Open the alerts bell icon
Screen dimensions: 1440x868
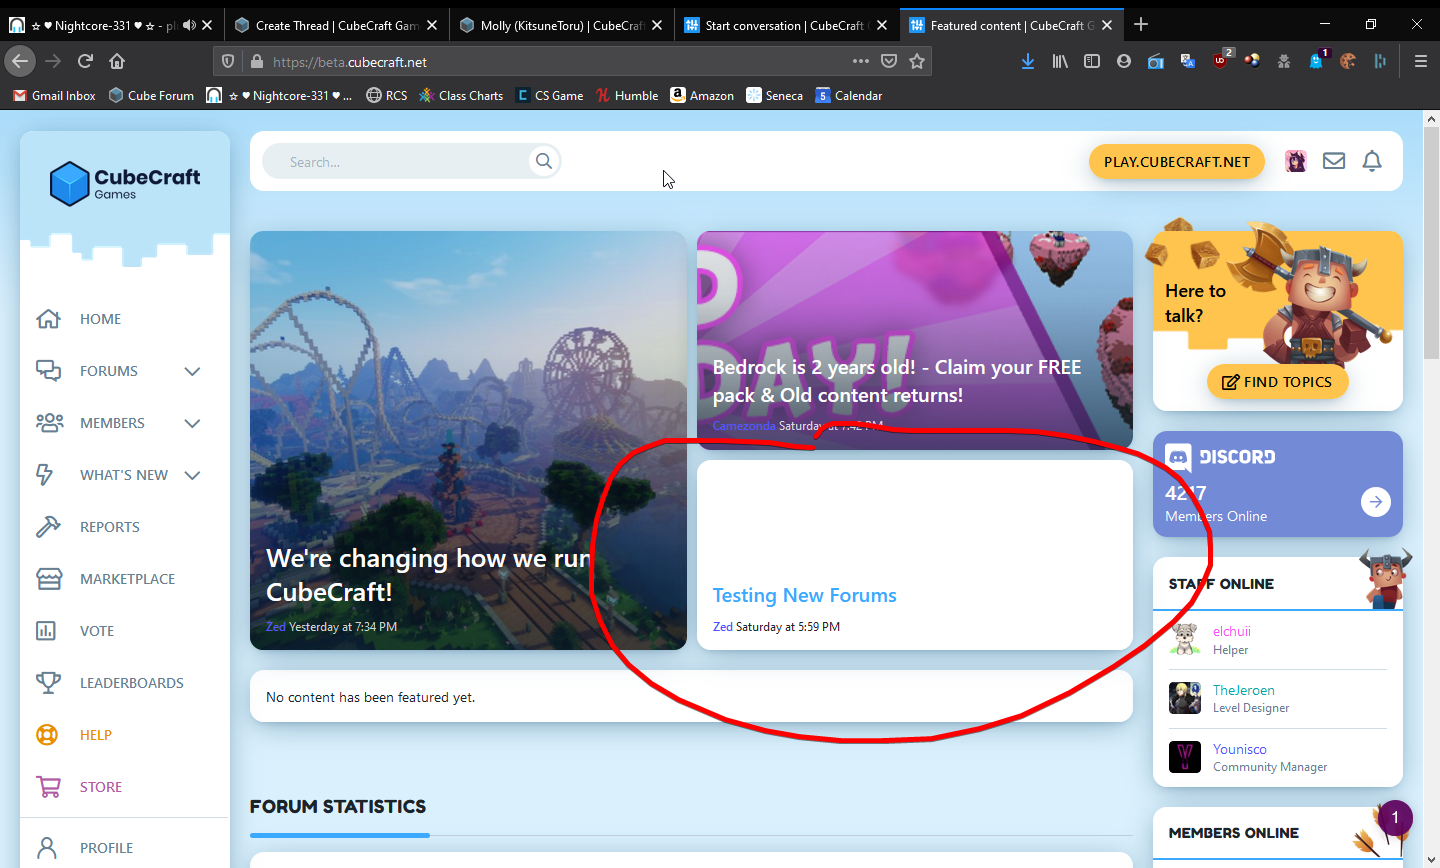tap(1372, 161)
